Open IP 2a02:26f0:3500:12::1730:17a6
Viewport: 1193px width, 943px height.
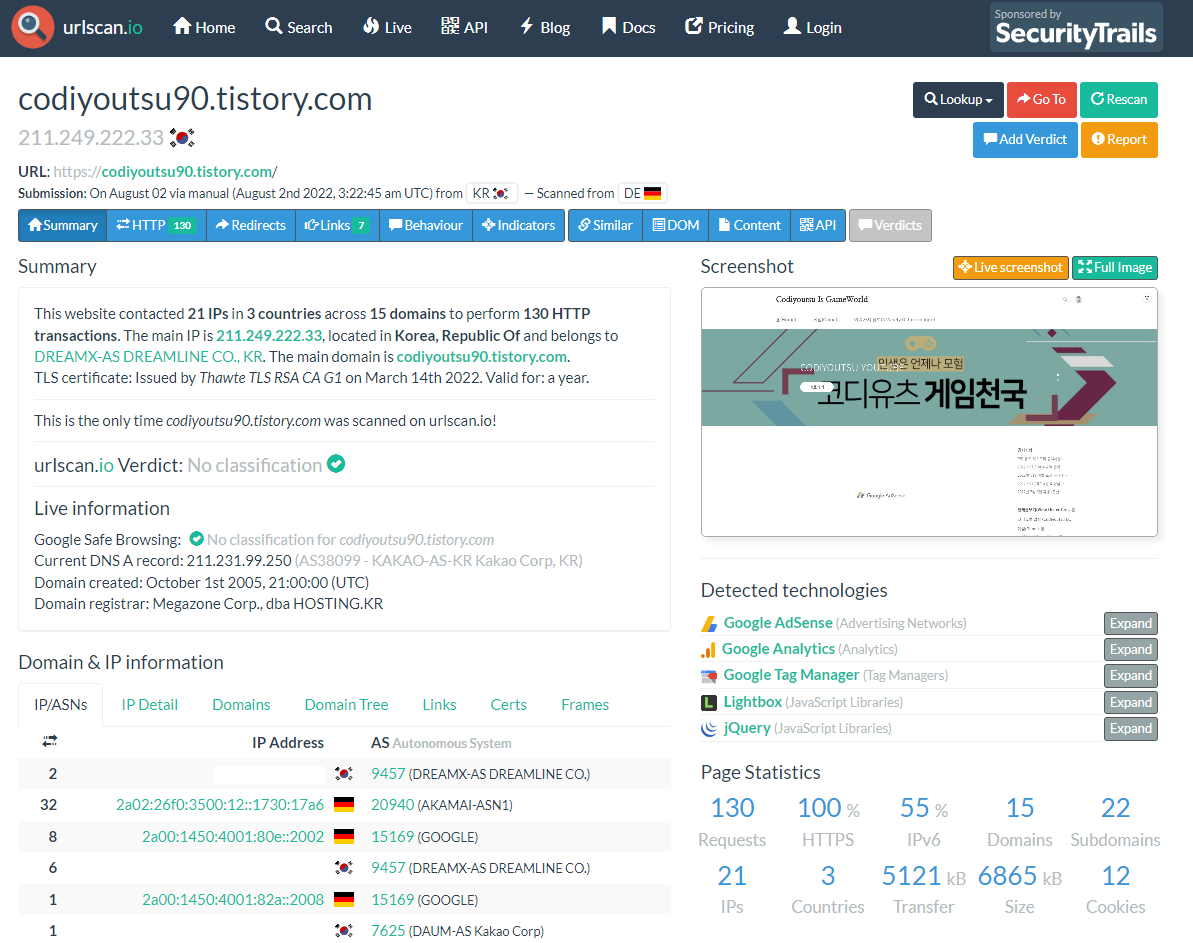click(x=220, y=805)
